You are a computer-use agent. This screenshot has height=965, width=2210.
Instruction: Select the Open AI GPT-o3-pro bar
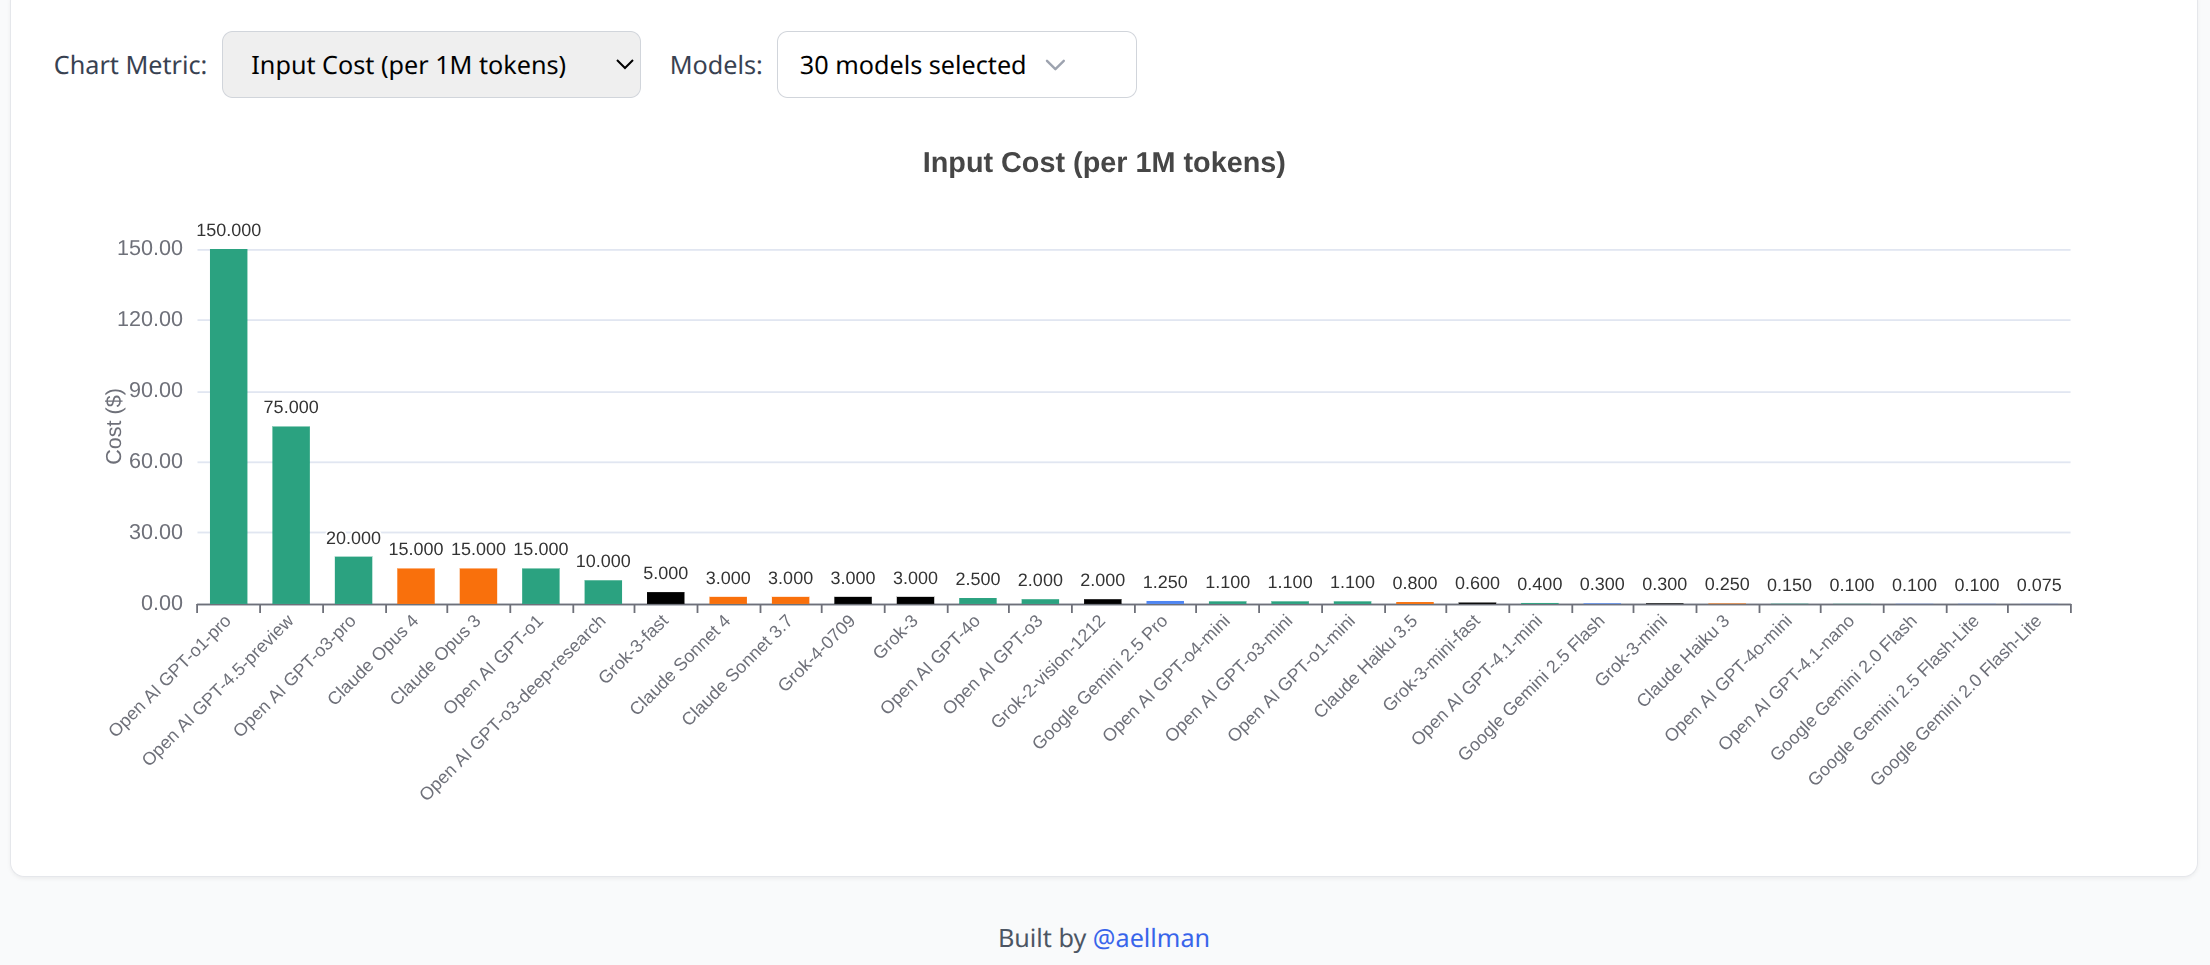point(353,581)
